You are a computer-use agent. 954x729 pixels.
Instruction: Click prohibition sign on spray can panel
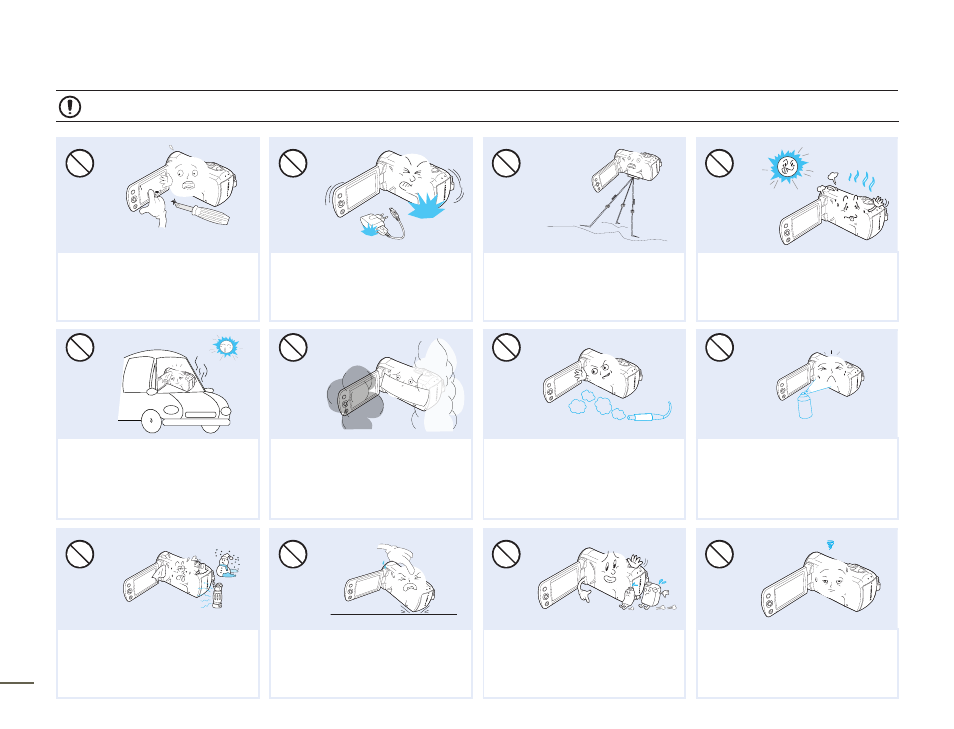coord(719,347)
